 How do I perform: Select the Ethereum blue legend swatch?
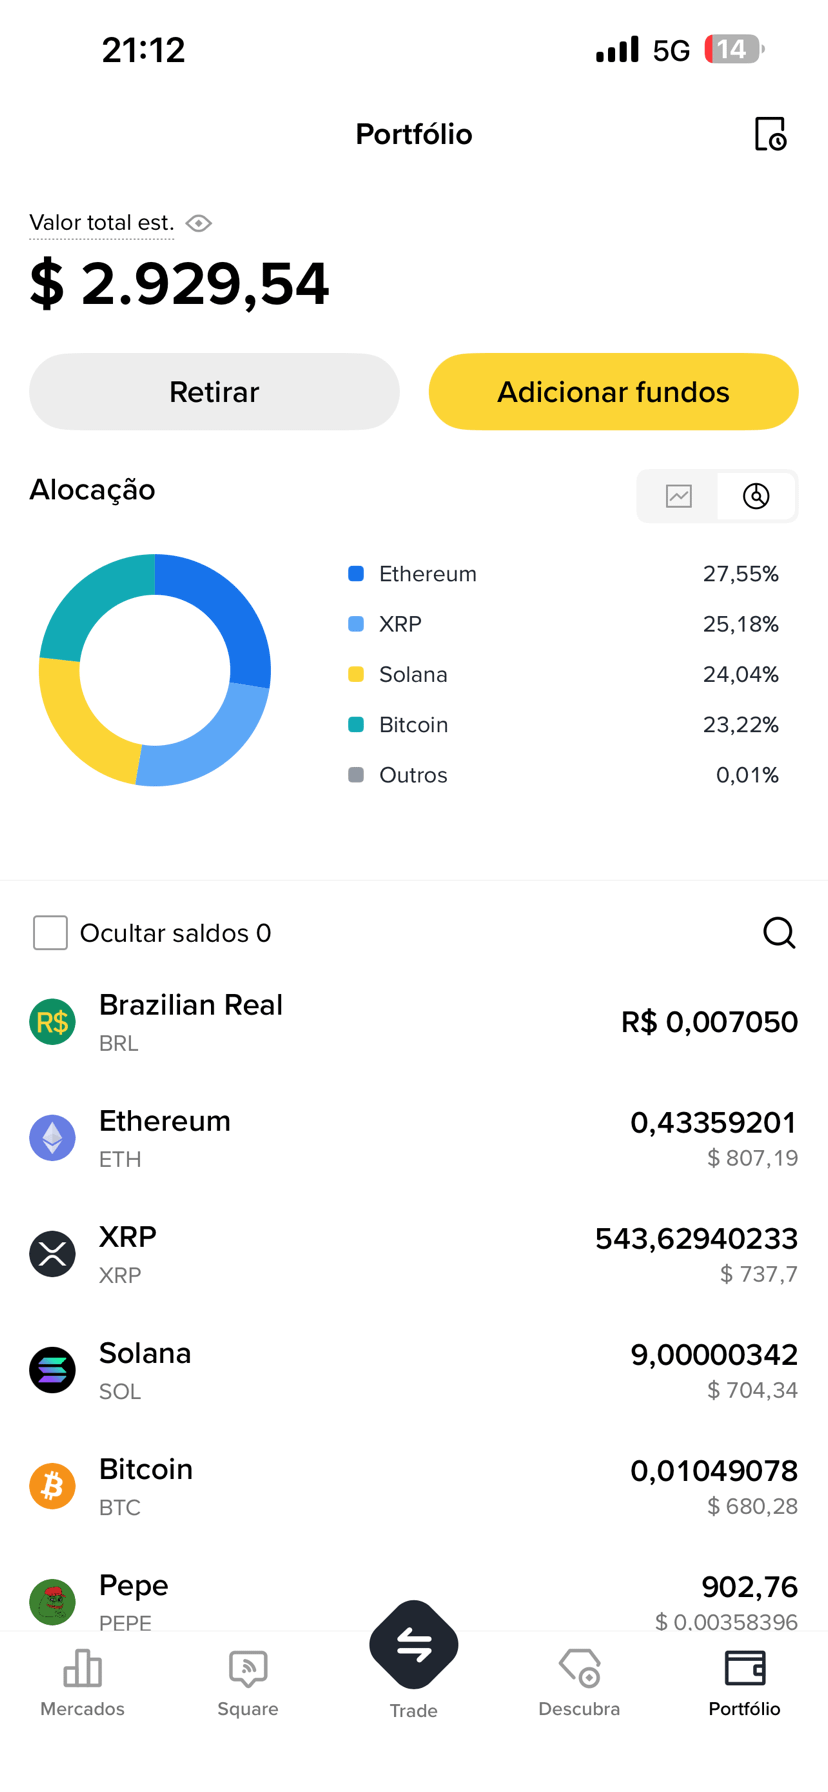point(356,574)
